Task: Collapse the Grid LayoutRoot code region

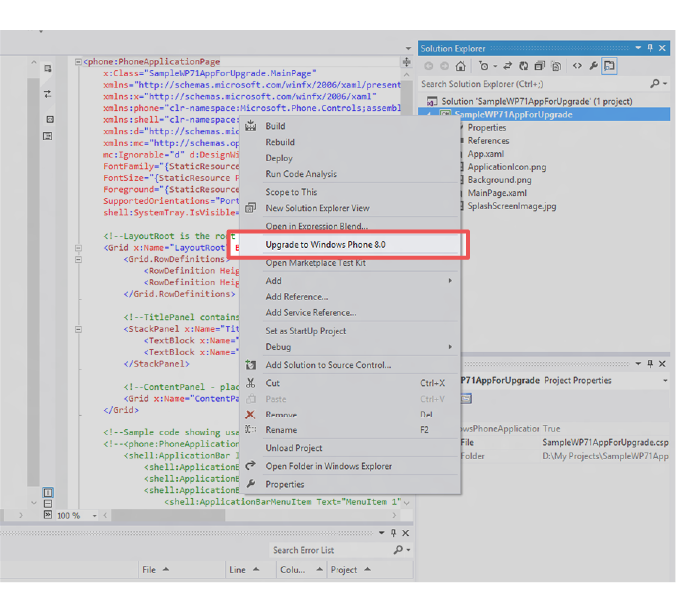Action: pyautogui.click(x=78, y=248)
